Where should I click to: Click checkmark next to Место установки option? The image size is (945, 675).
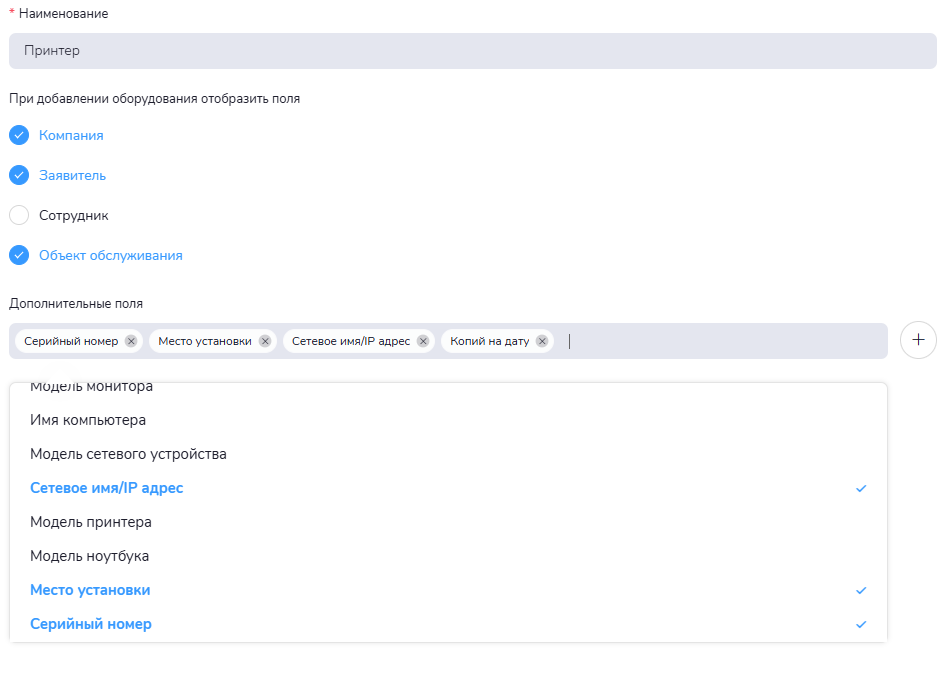861,591
